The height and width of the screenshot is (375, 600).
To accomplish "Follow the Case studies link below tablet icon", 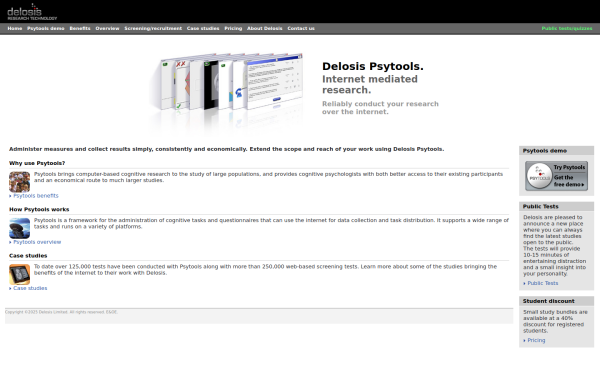I will [x=30, y=288].
